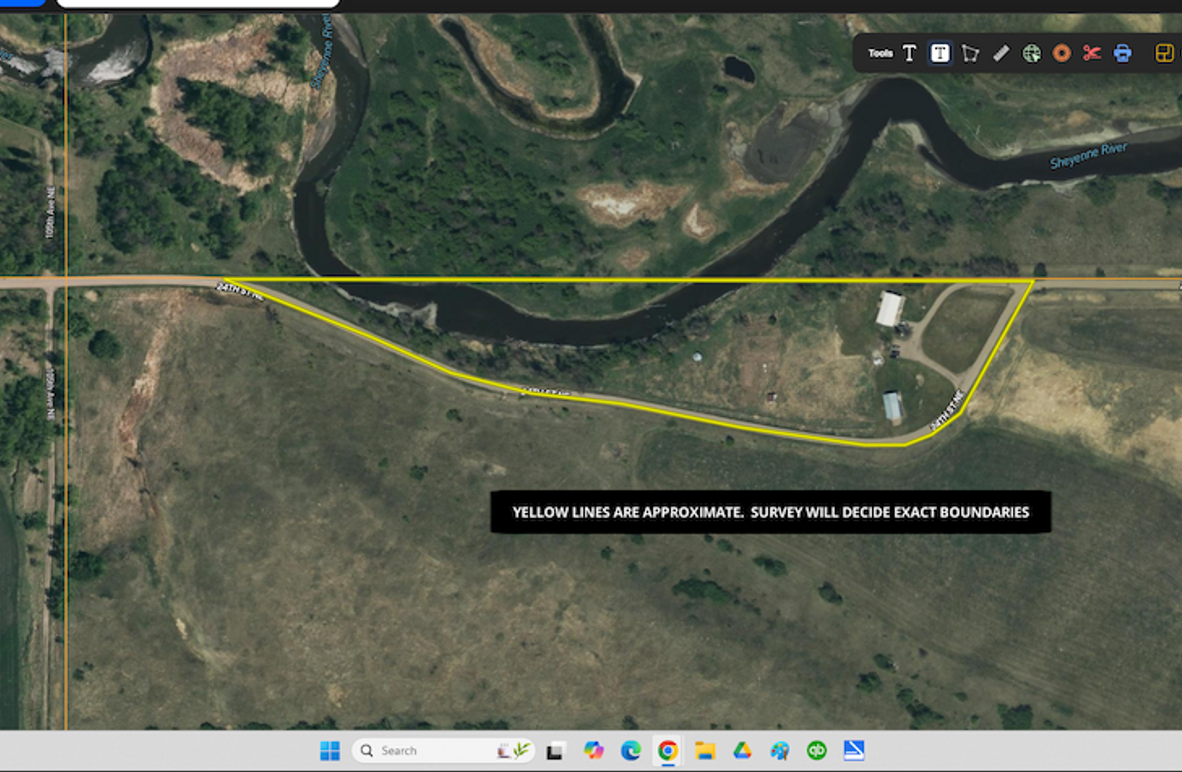Select the plain text label tool
Screen dimensions: 1182x772
tap(909, 54)
